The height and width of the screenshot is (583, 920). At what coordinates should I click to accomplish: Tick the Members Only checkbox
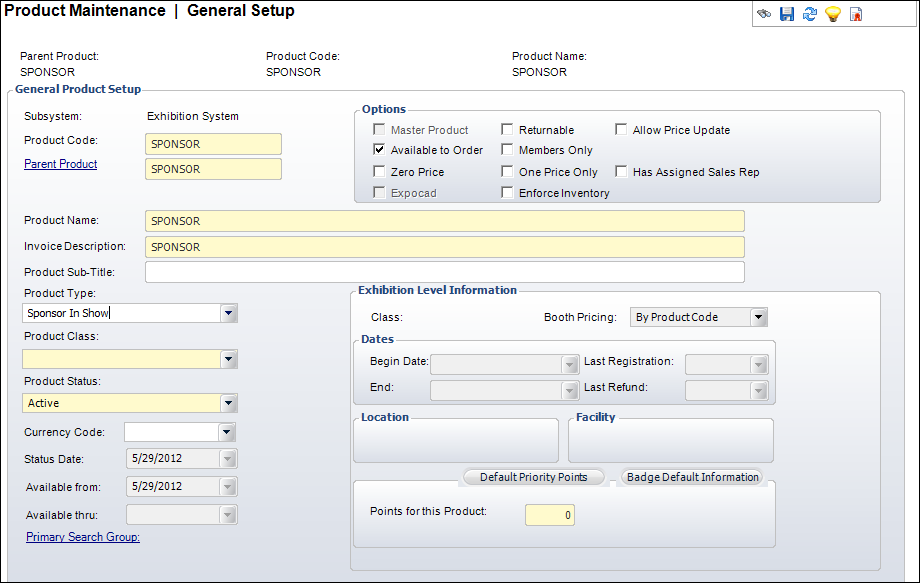click(x=508, y=150)
